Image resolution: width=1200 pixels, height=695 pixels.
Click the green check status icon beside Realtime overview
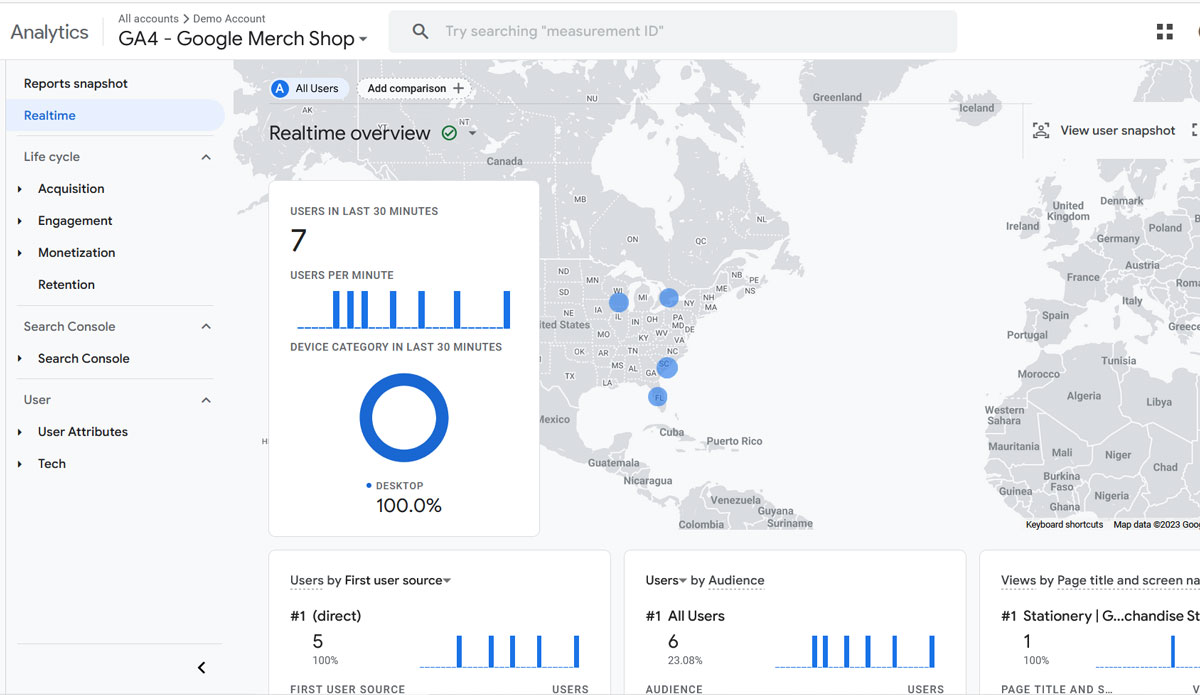point(449,133)
